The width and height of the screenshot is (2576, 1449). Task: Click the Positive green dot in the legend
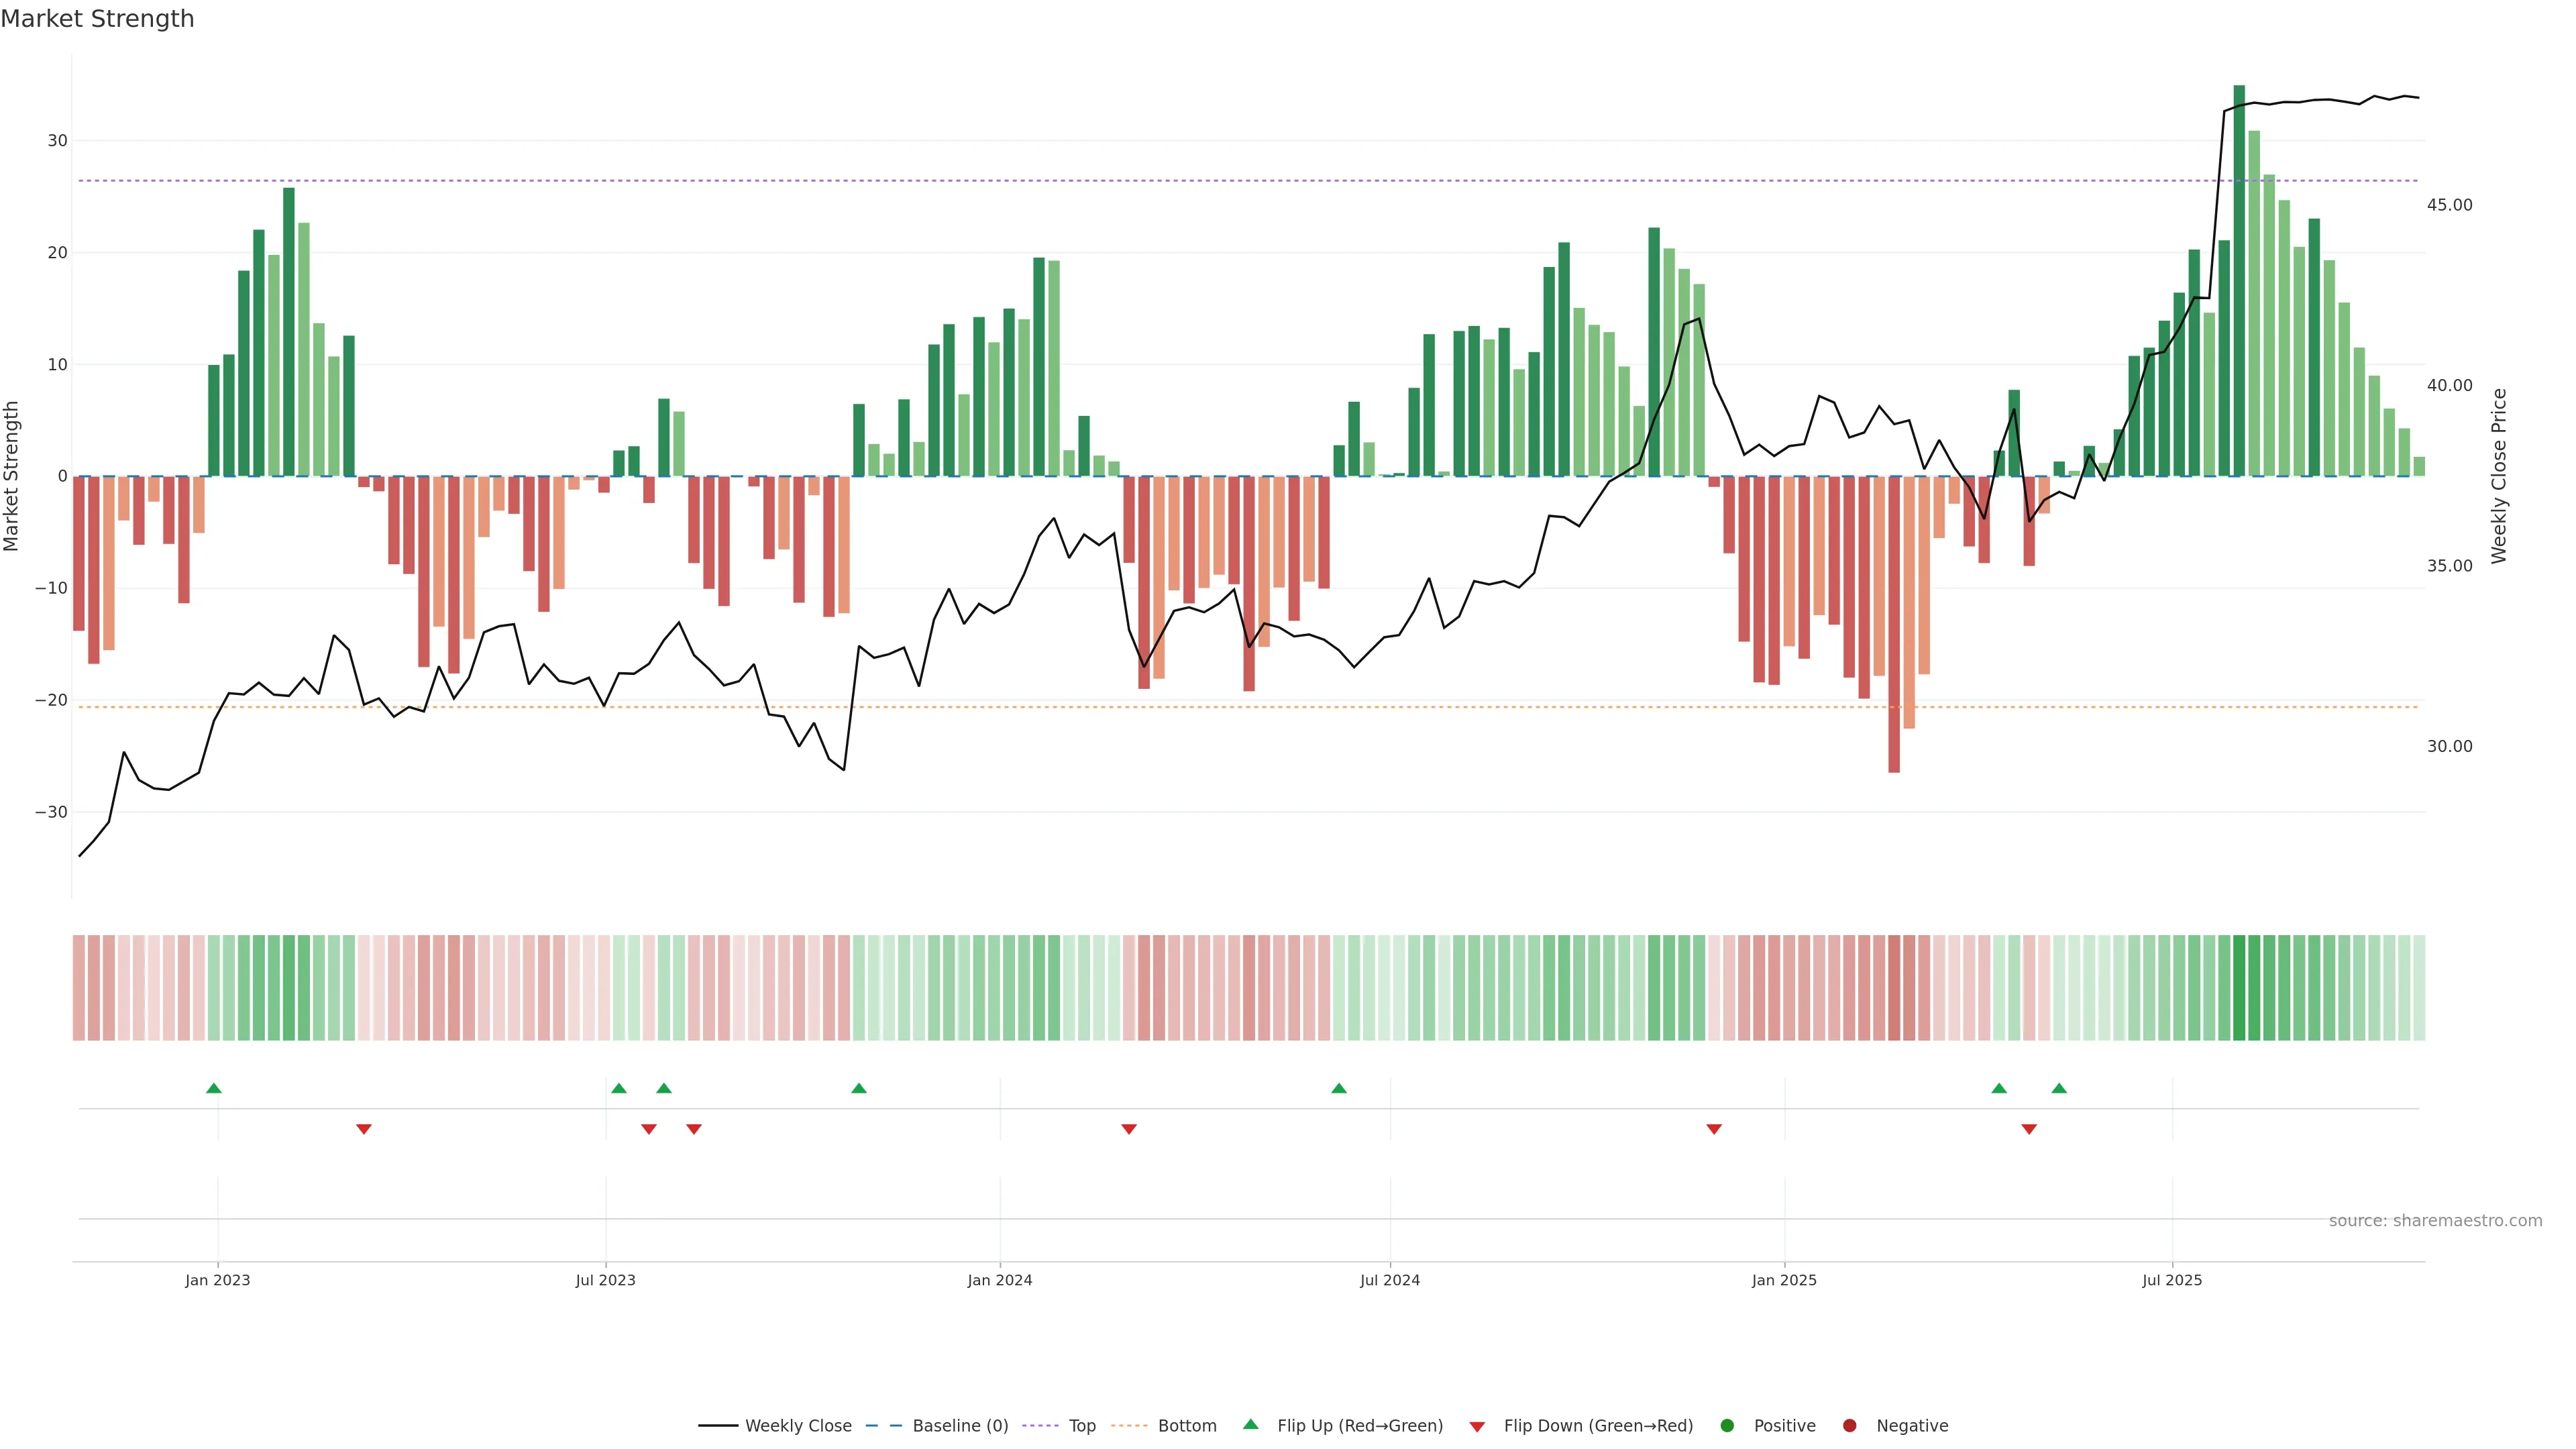coord(1727,1426)
